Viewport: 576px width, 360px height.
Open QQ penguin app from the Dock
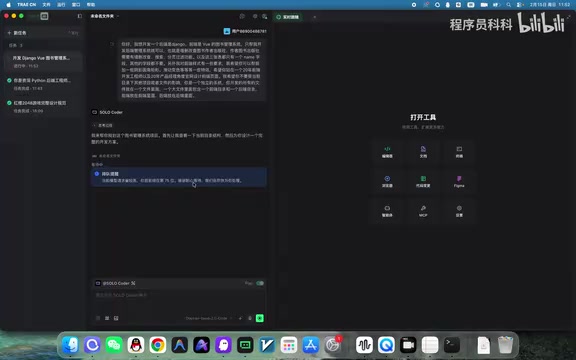click(x=136, y=345)
